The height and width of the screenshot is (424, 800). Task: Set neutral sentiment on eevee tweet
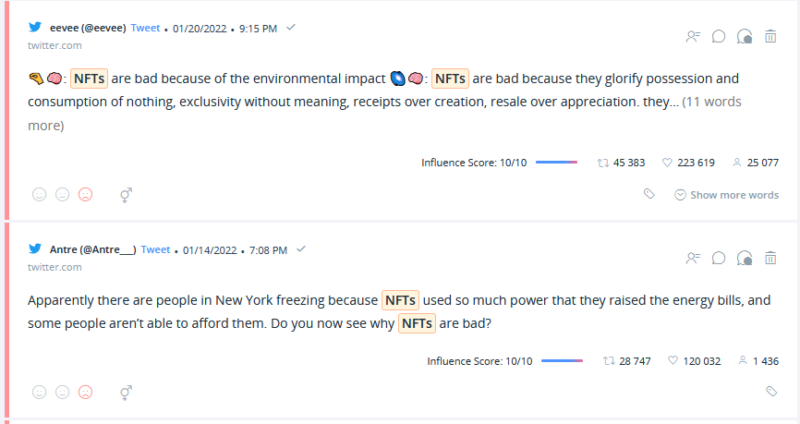pos(62,194)
